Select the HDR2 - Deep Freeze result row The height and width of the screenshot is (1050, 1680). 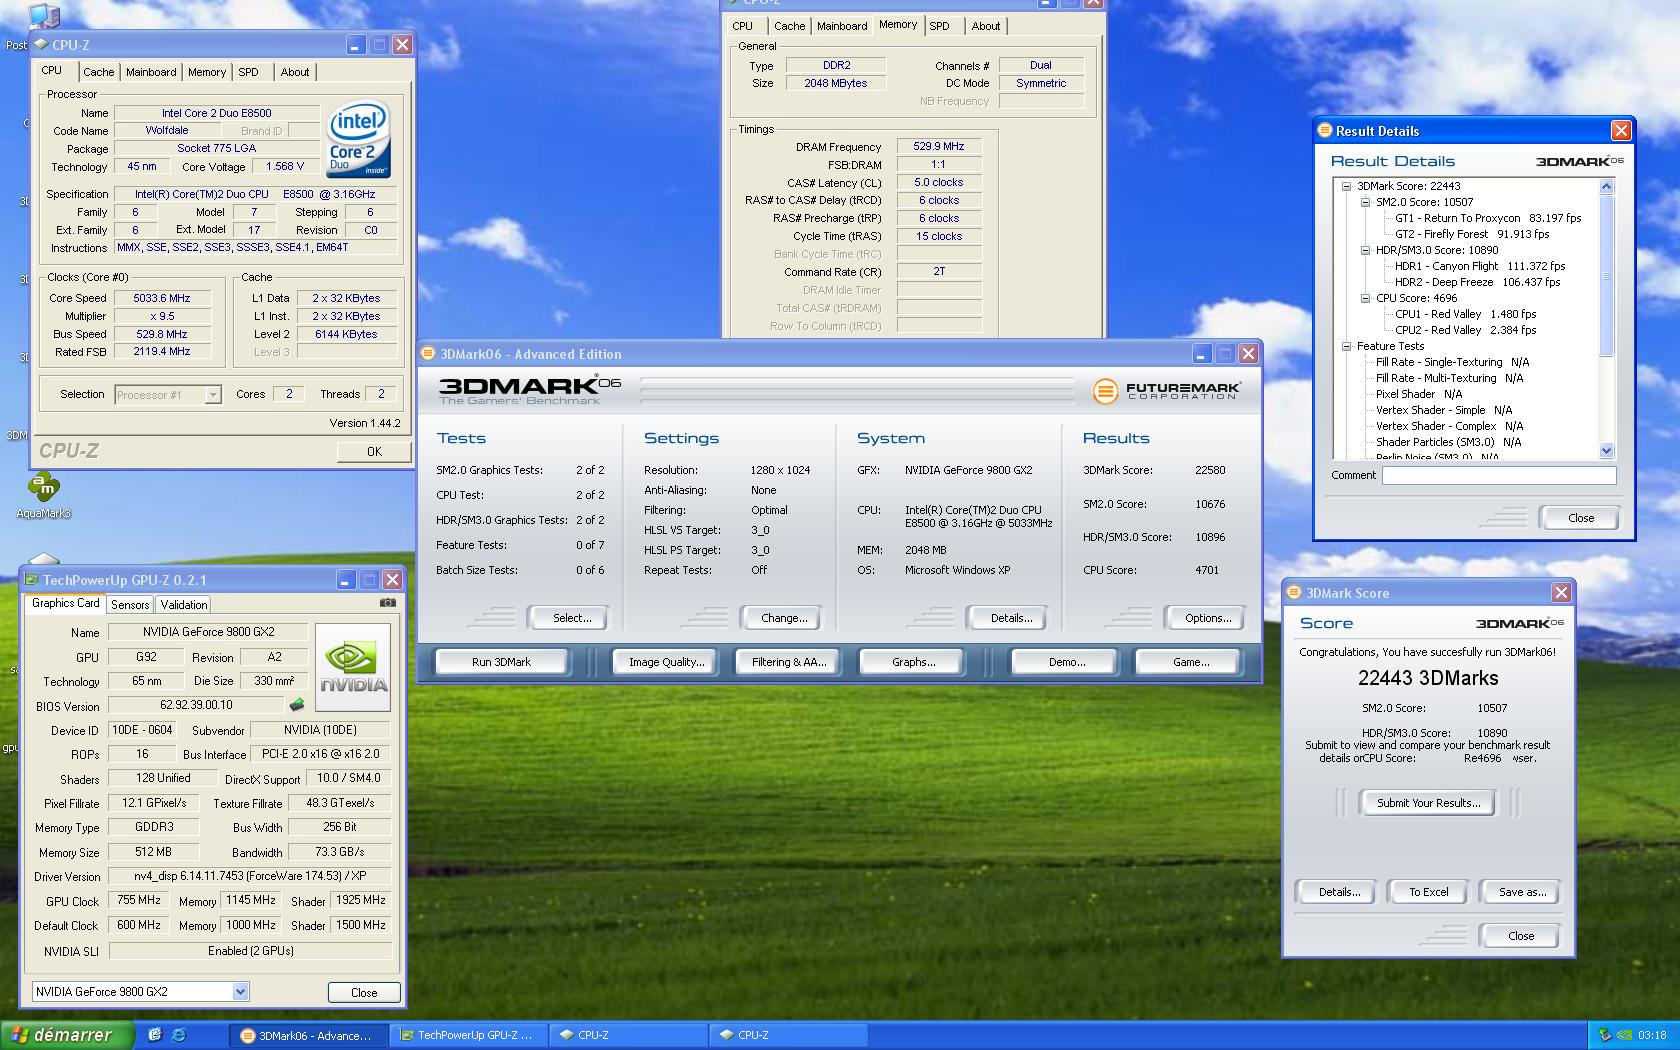click(x=1477, y=282)
